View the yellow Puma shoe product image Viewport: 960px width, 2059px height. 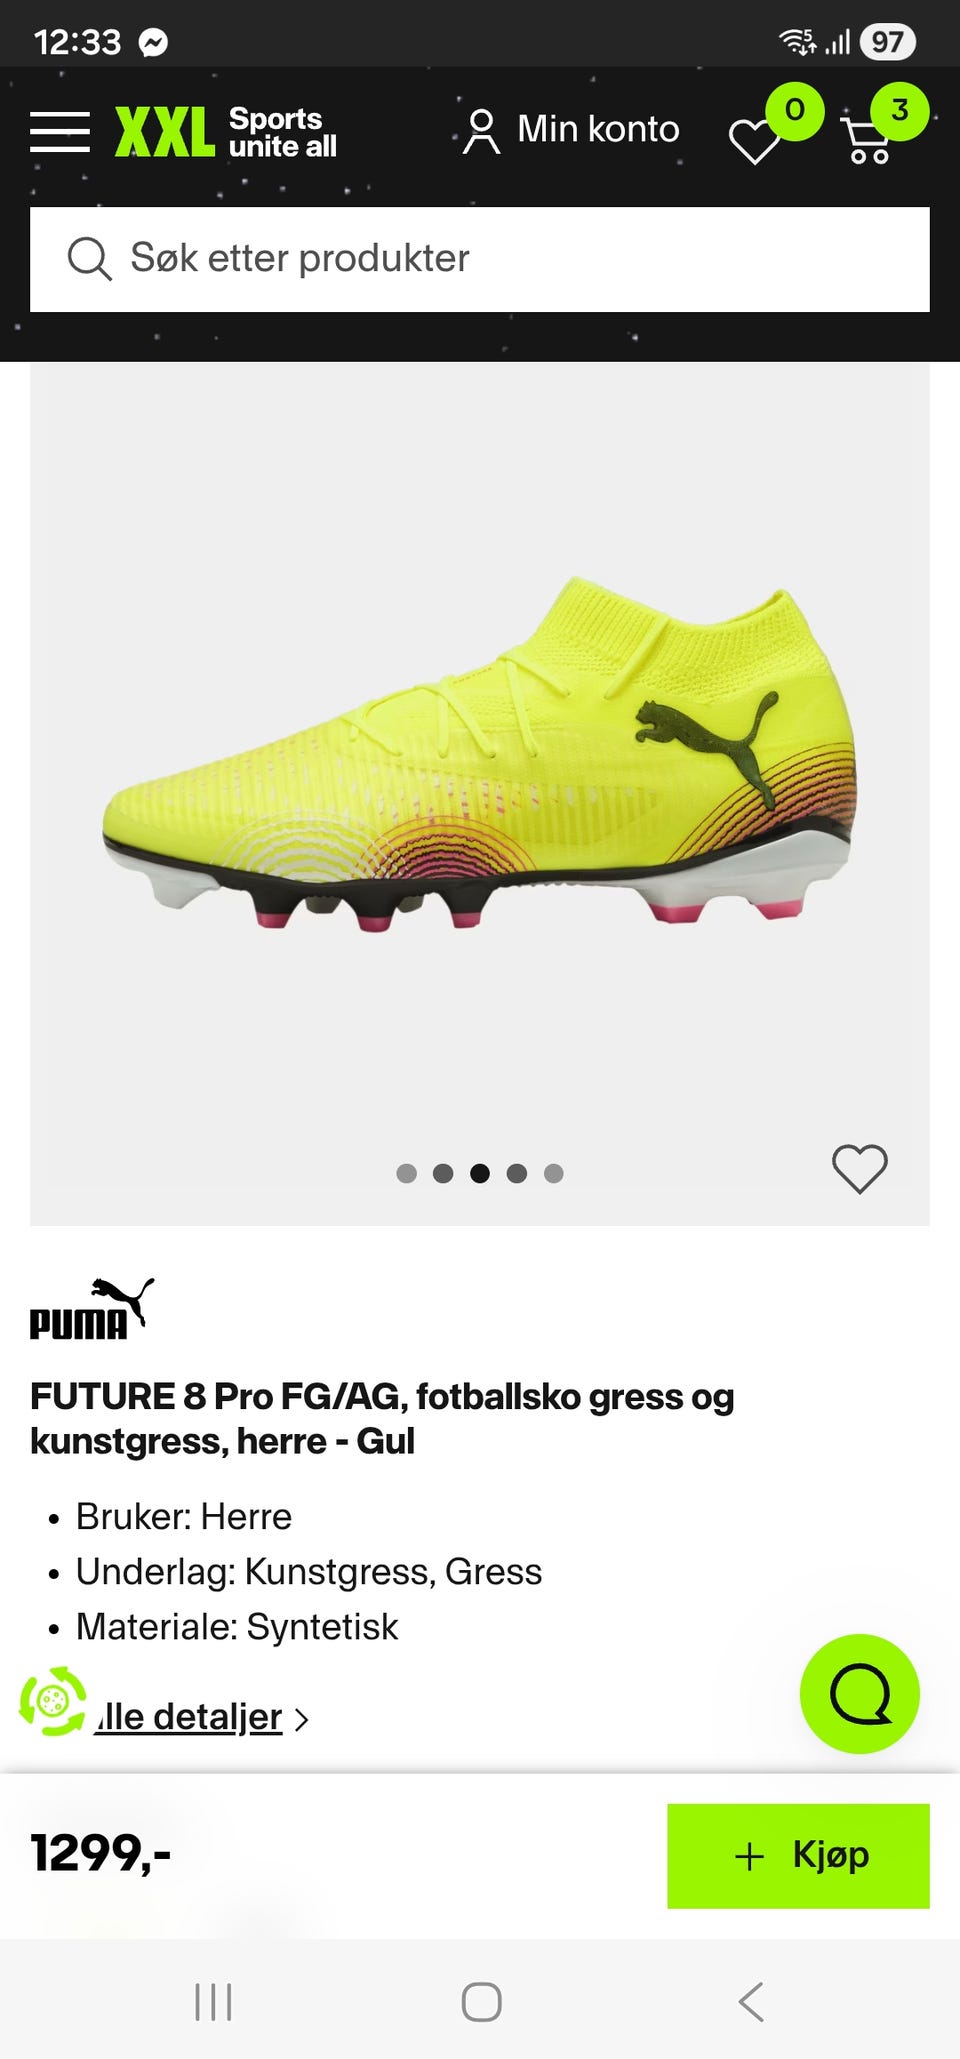pos(480,757)
